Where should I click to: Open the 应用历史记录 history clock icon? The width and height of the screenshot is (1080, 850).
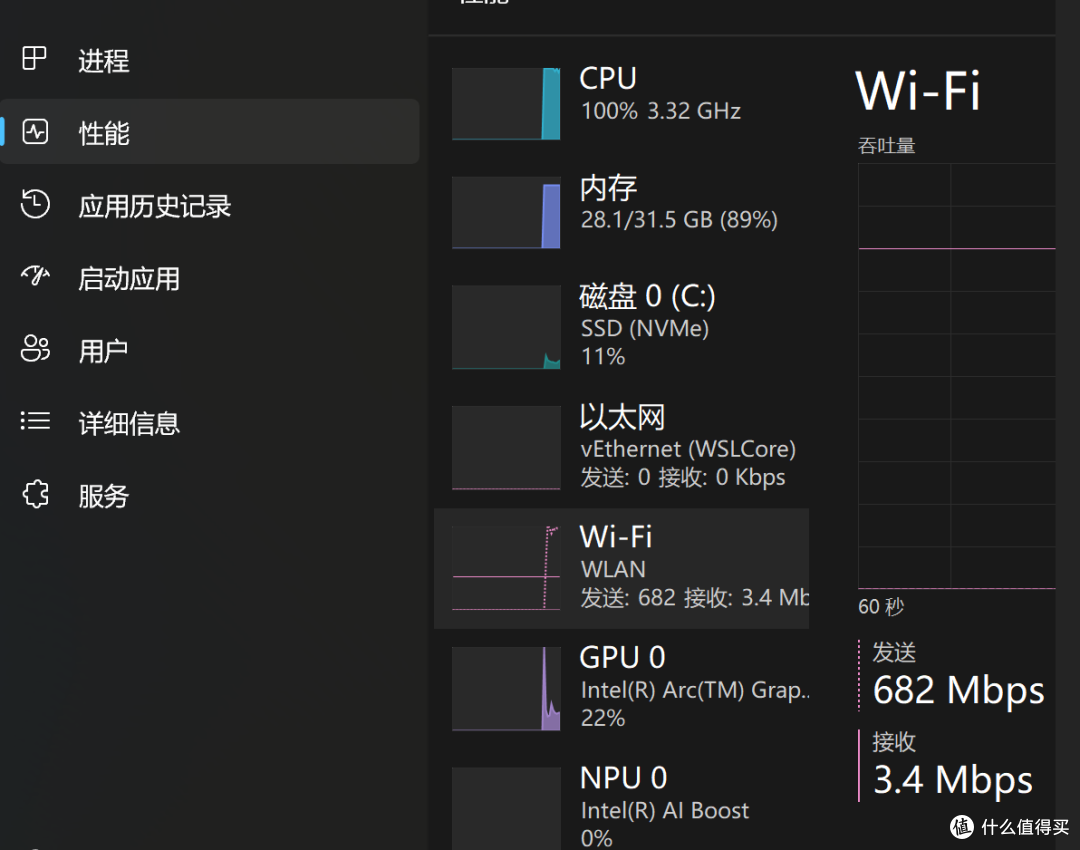pyautogui.click(x=35, y=204)
